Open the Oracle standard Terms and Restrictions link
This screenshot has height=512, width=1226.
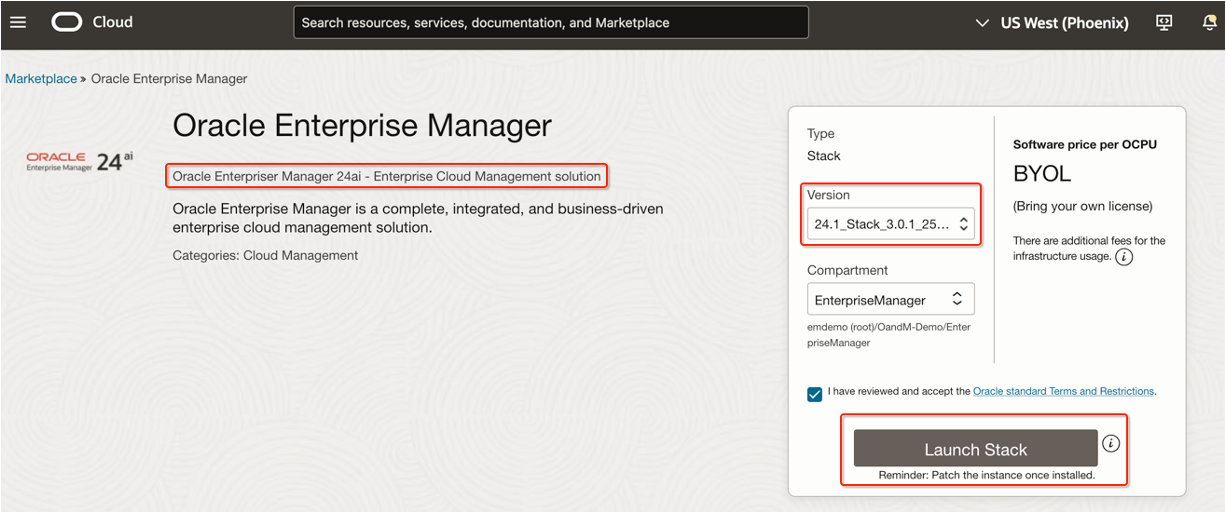tap(1063, 391)
